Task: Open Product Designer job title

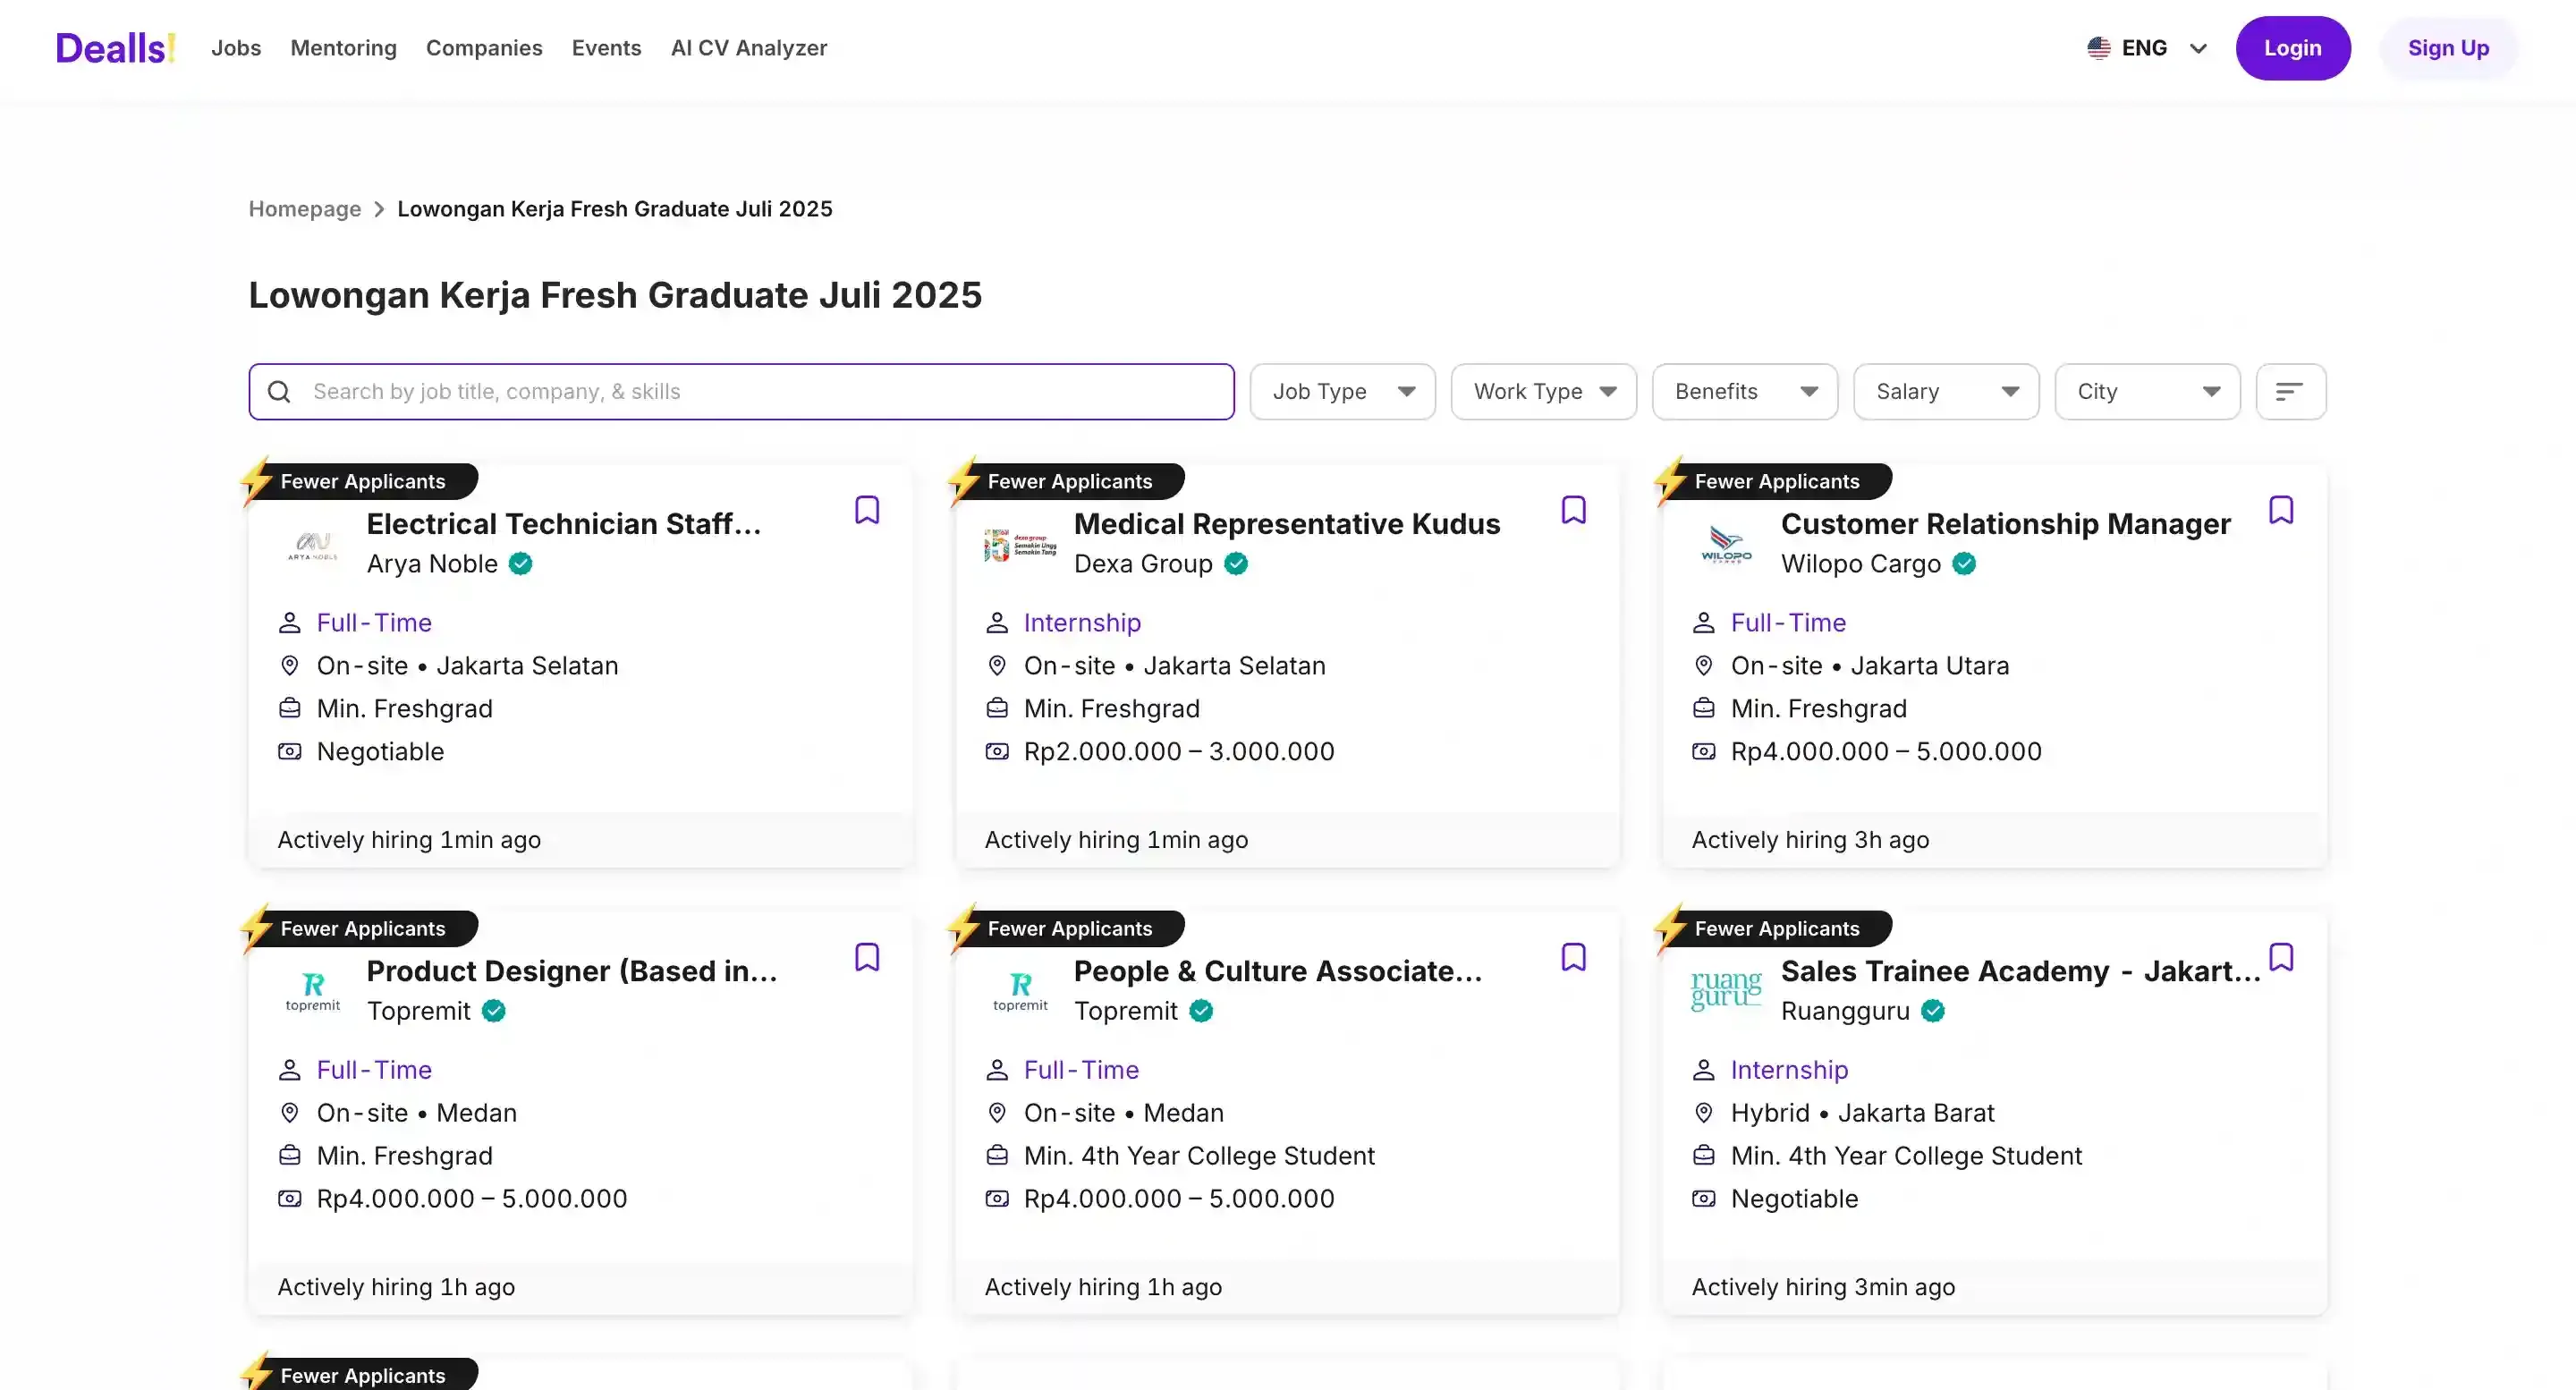Action: click(x=572, y=971)
